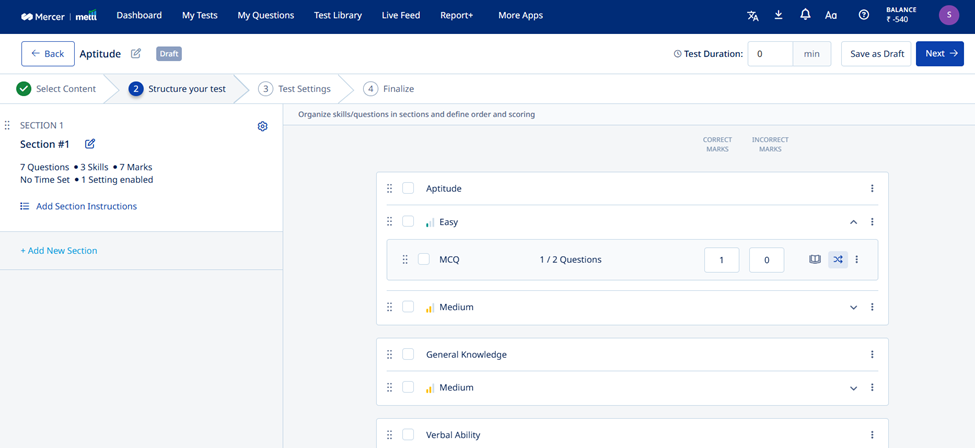Click the download icon in header
Image resolution: width=975 pixels, height=448 pixels.
point(779,15)
